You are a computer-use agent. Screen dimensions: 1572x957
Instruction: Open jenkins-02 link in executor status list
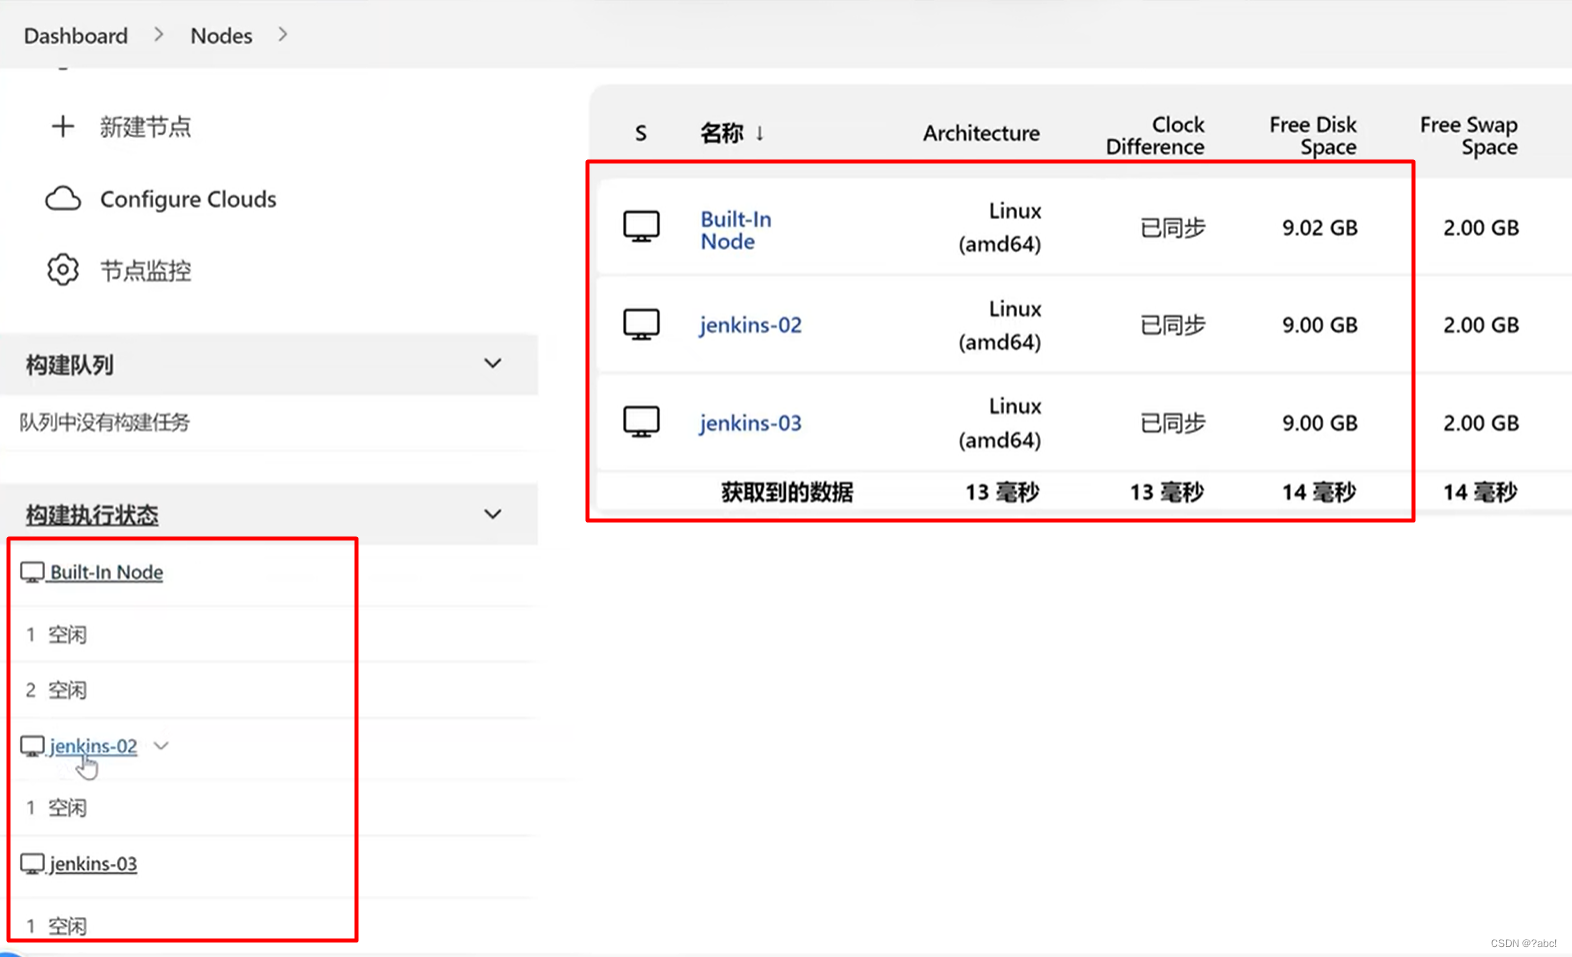tap(93, 746)
